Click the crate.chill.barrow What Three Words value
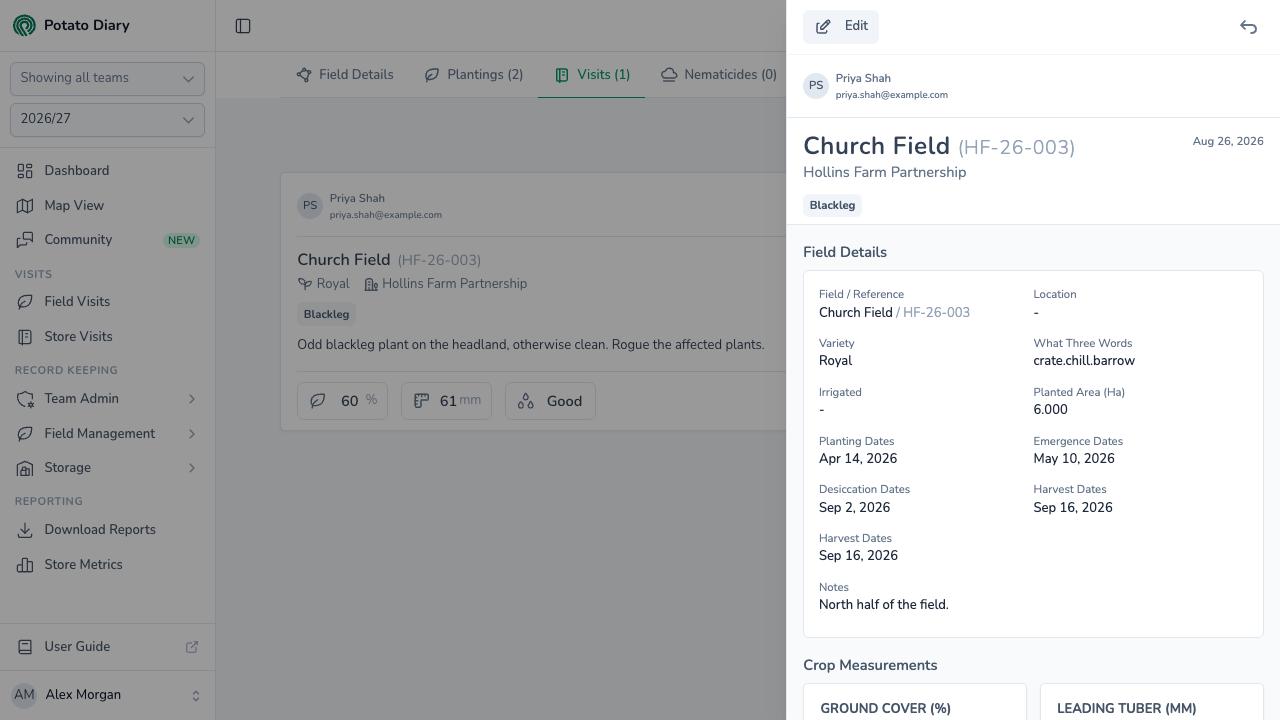 tap(1084, 361)
